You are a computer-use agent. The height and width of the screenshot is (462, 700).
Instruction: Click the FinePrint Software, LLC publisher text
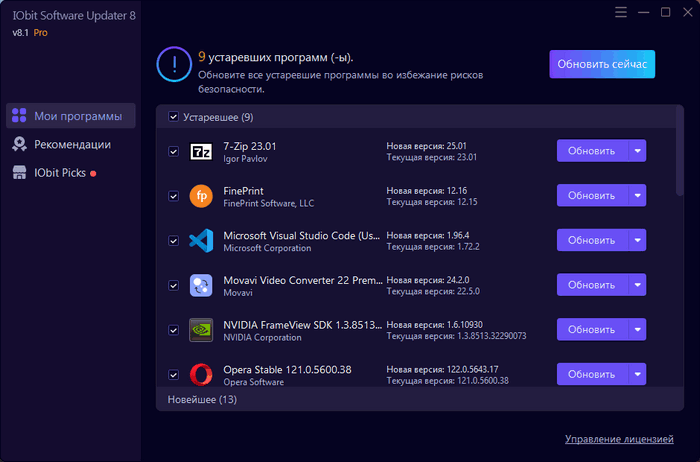click(268, 204)
